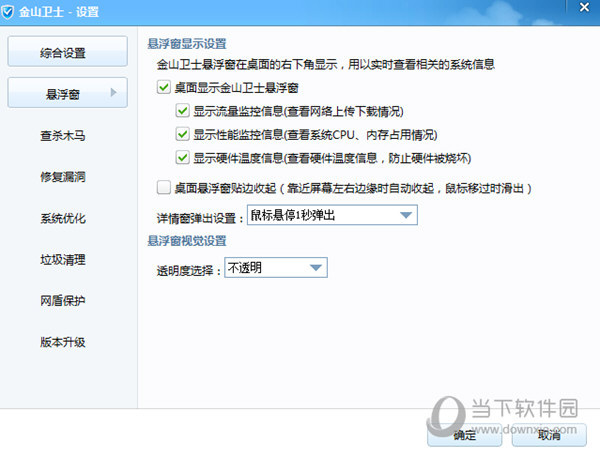Open the 透明度选择 dropdown list
The width and height of the screenshot is (600, 457).
tap(315, 268)
